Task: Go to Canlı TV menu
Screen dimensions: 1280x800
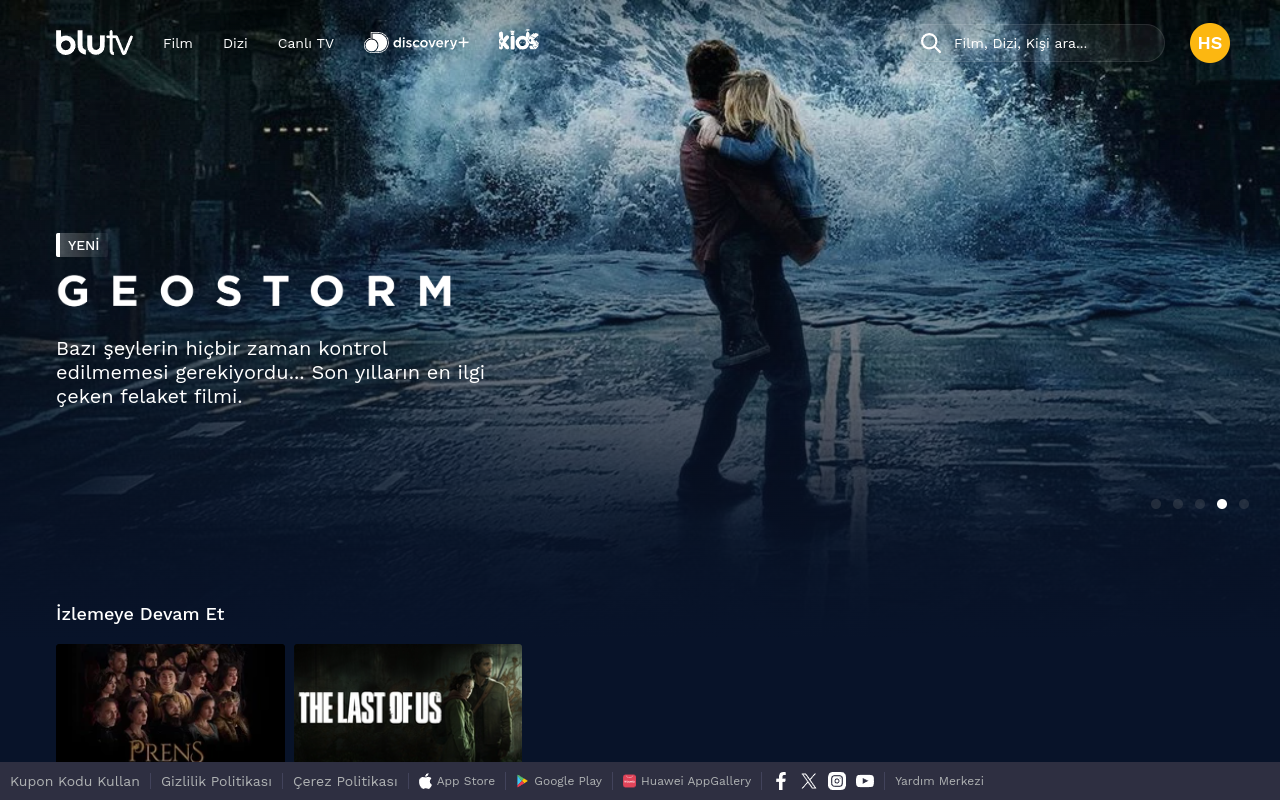Action: coord(306,43)
